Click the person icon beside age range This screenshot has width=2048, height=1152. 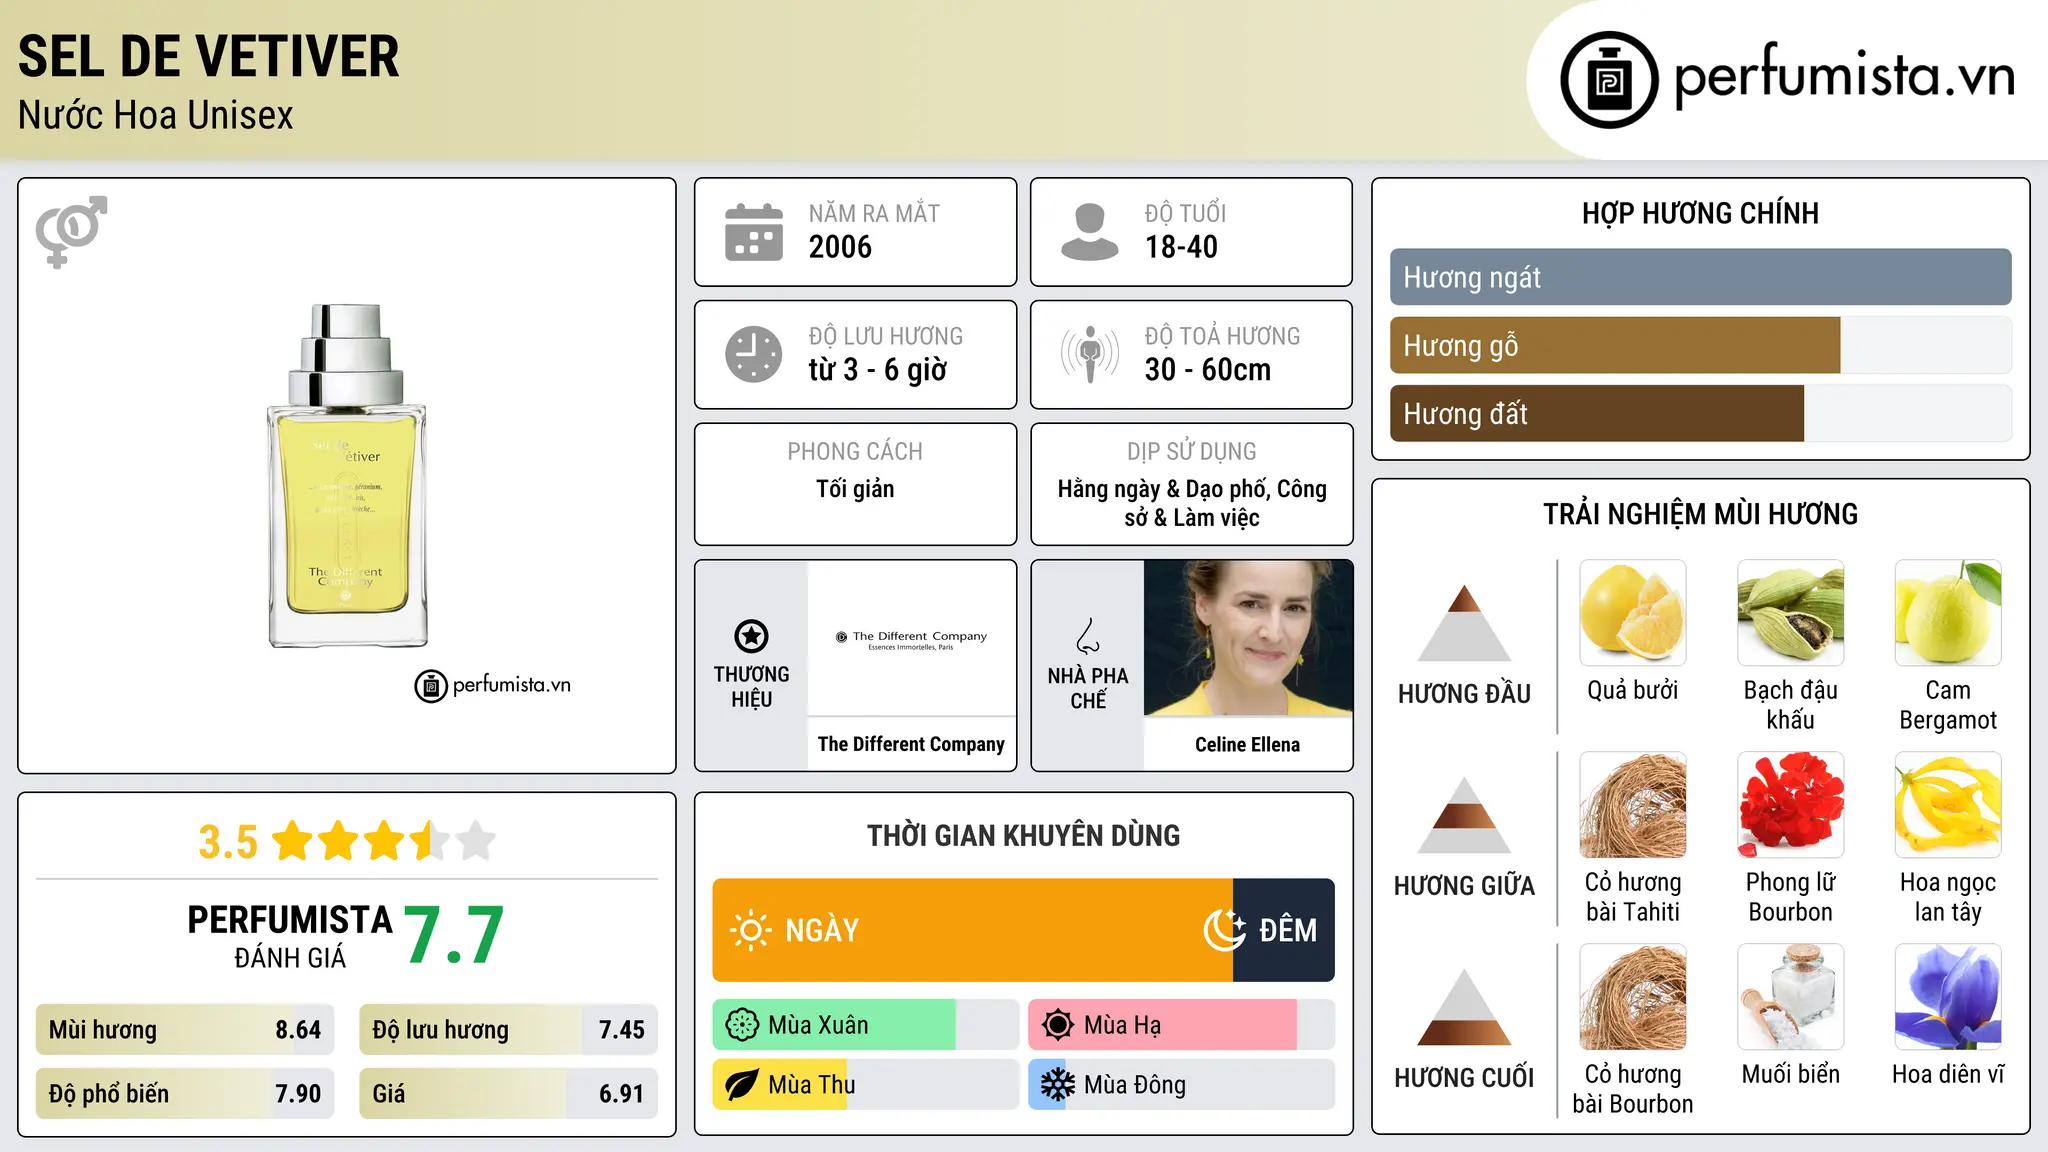click(1090, 232)
